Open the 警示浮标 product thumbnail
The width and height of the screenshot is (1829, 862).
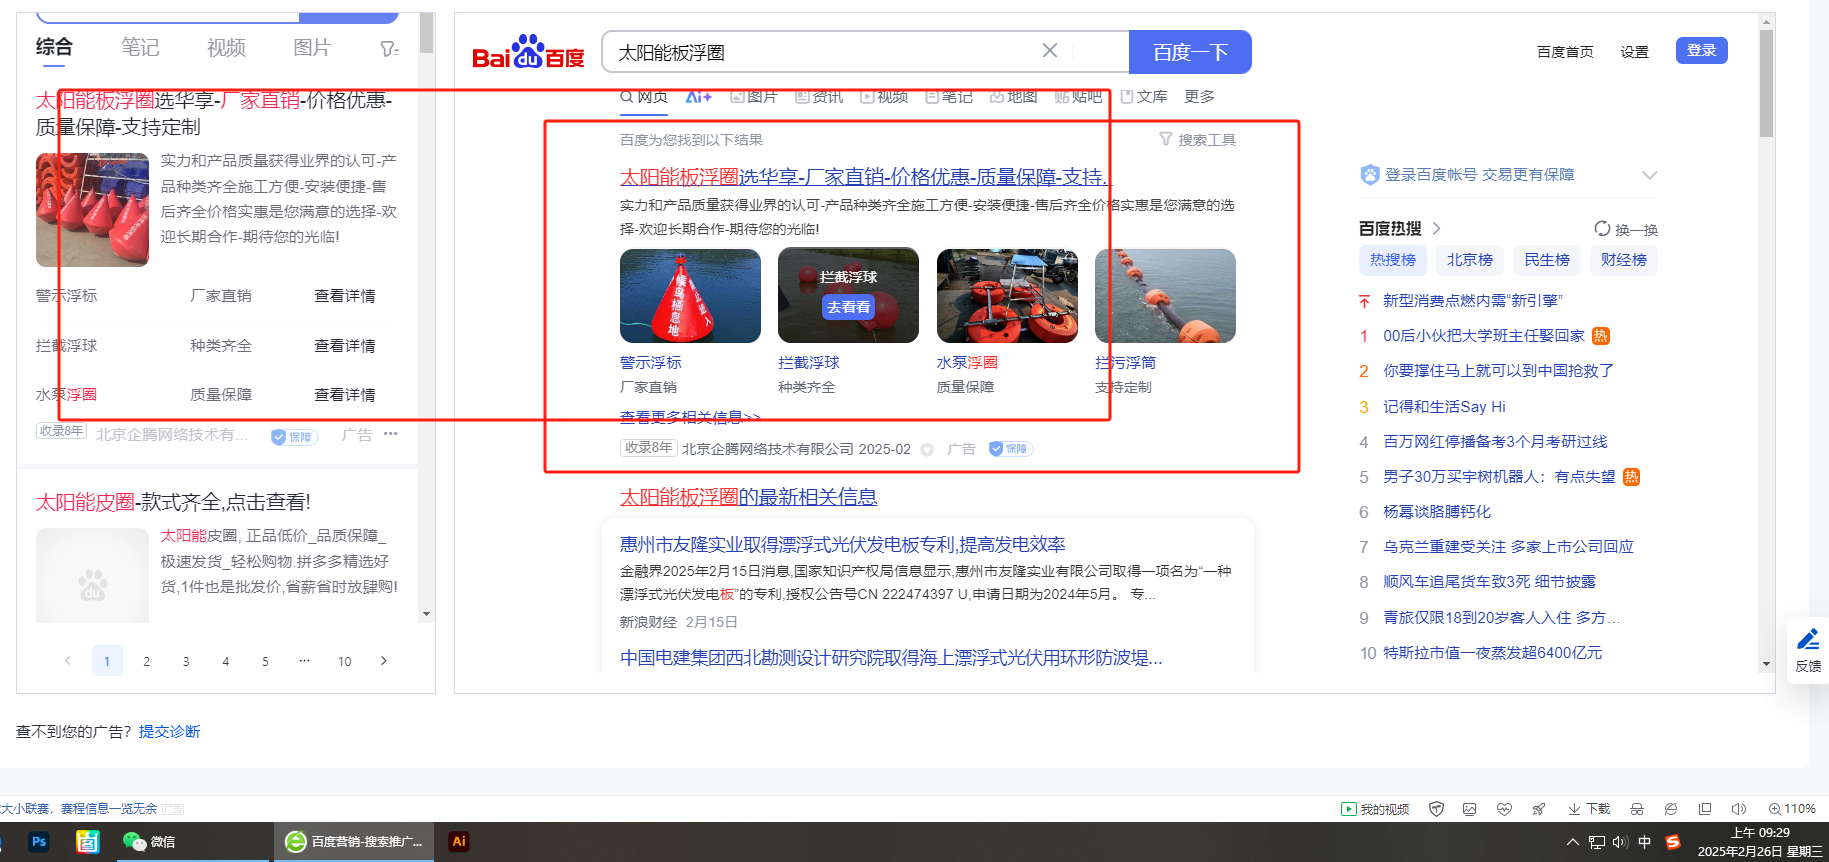690,296
